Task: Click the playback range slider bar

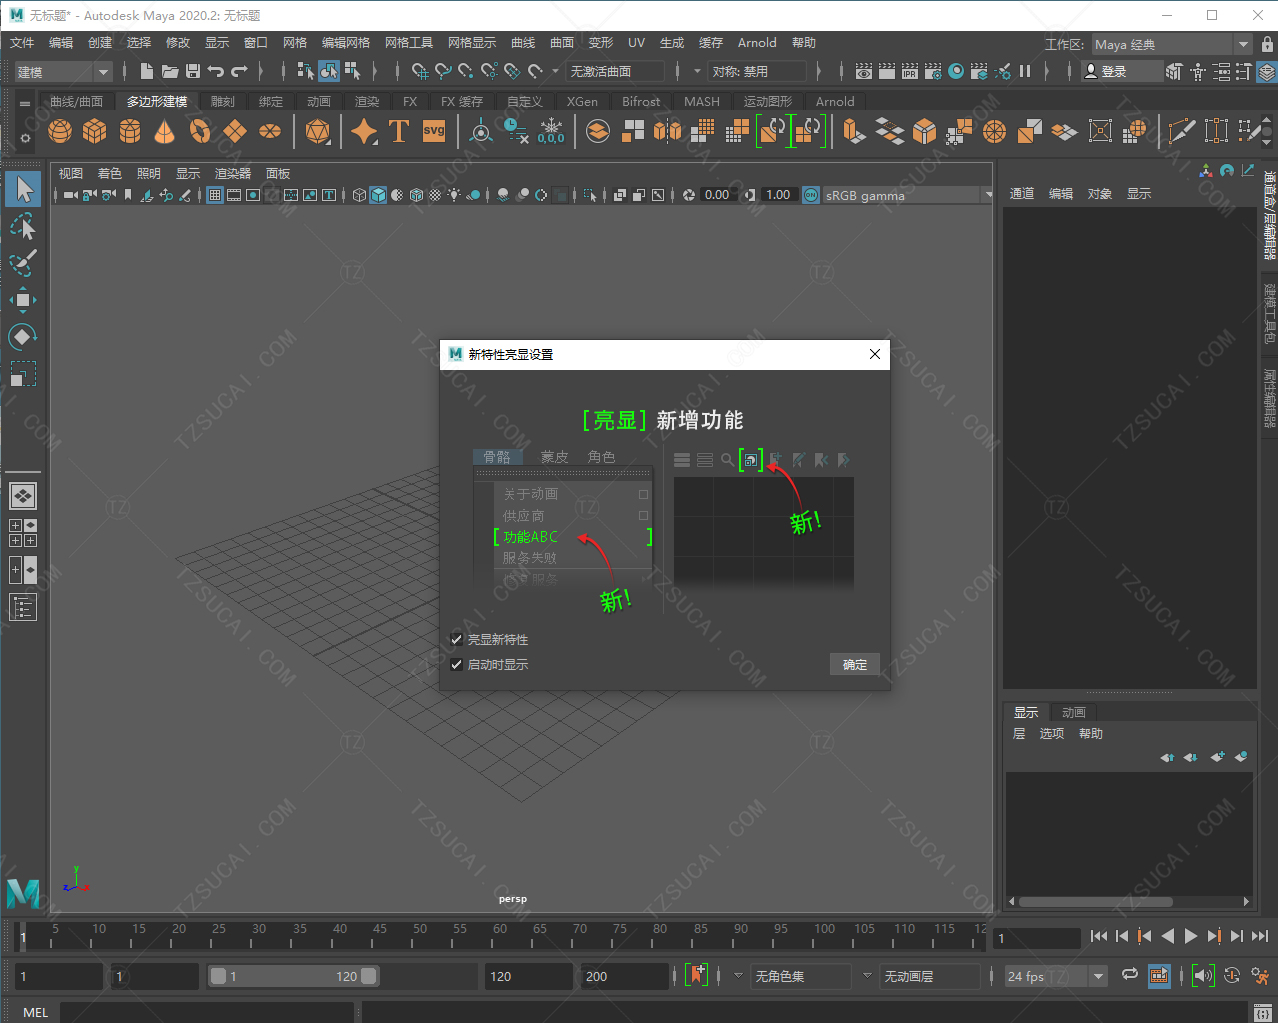Action: coord(293,976)
